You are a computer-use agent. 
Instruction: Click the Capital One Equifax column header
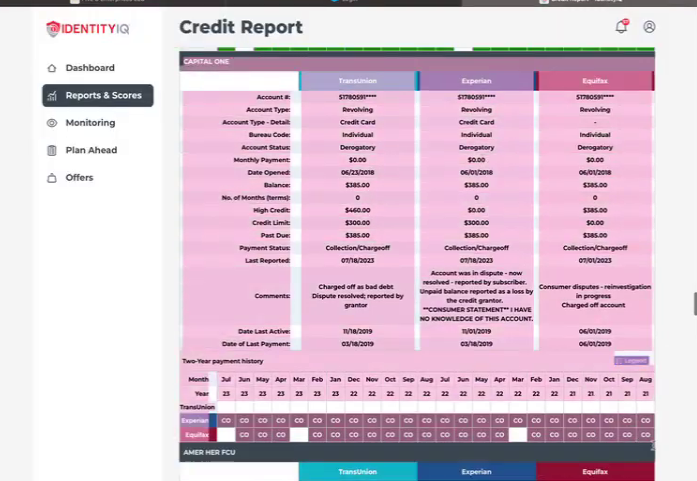click(595, 81)
